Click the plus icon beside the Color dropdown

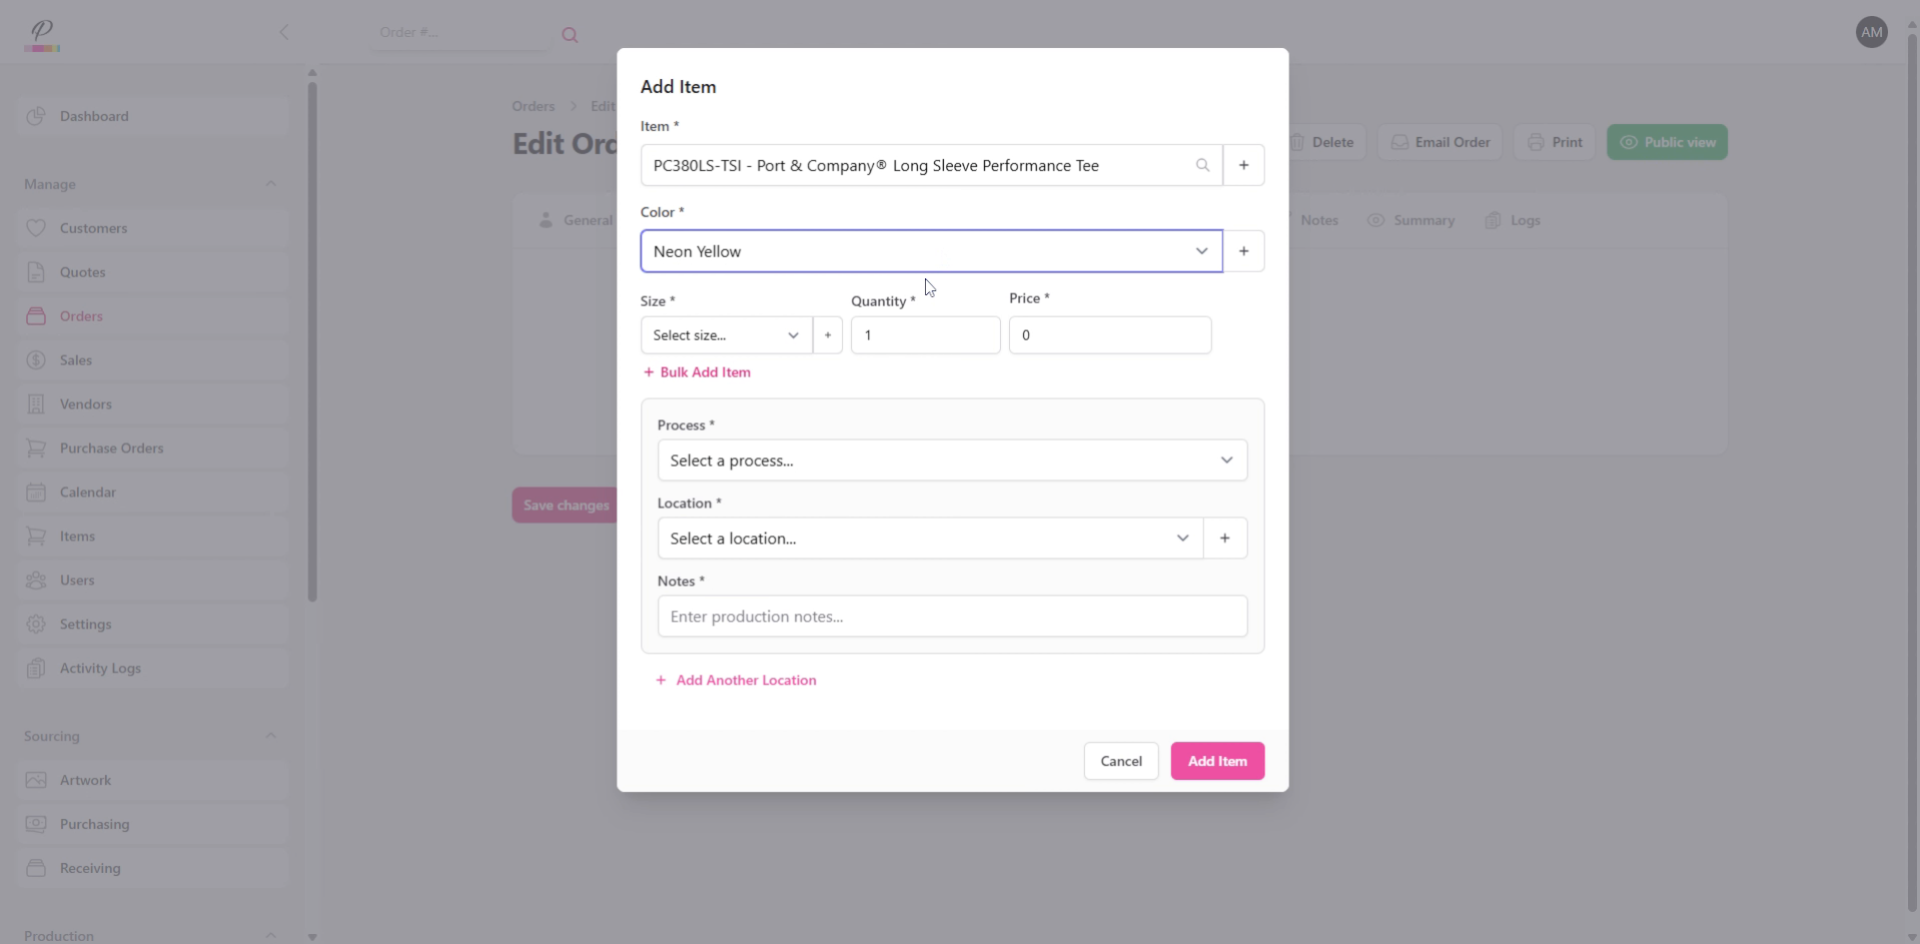click(x=1243, y=250)
